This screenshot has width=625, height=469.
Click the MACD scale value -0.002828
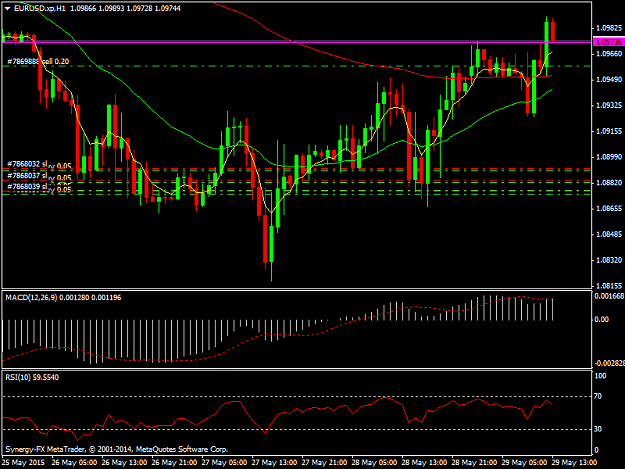(x=609, y=363)
